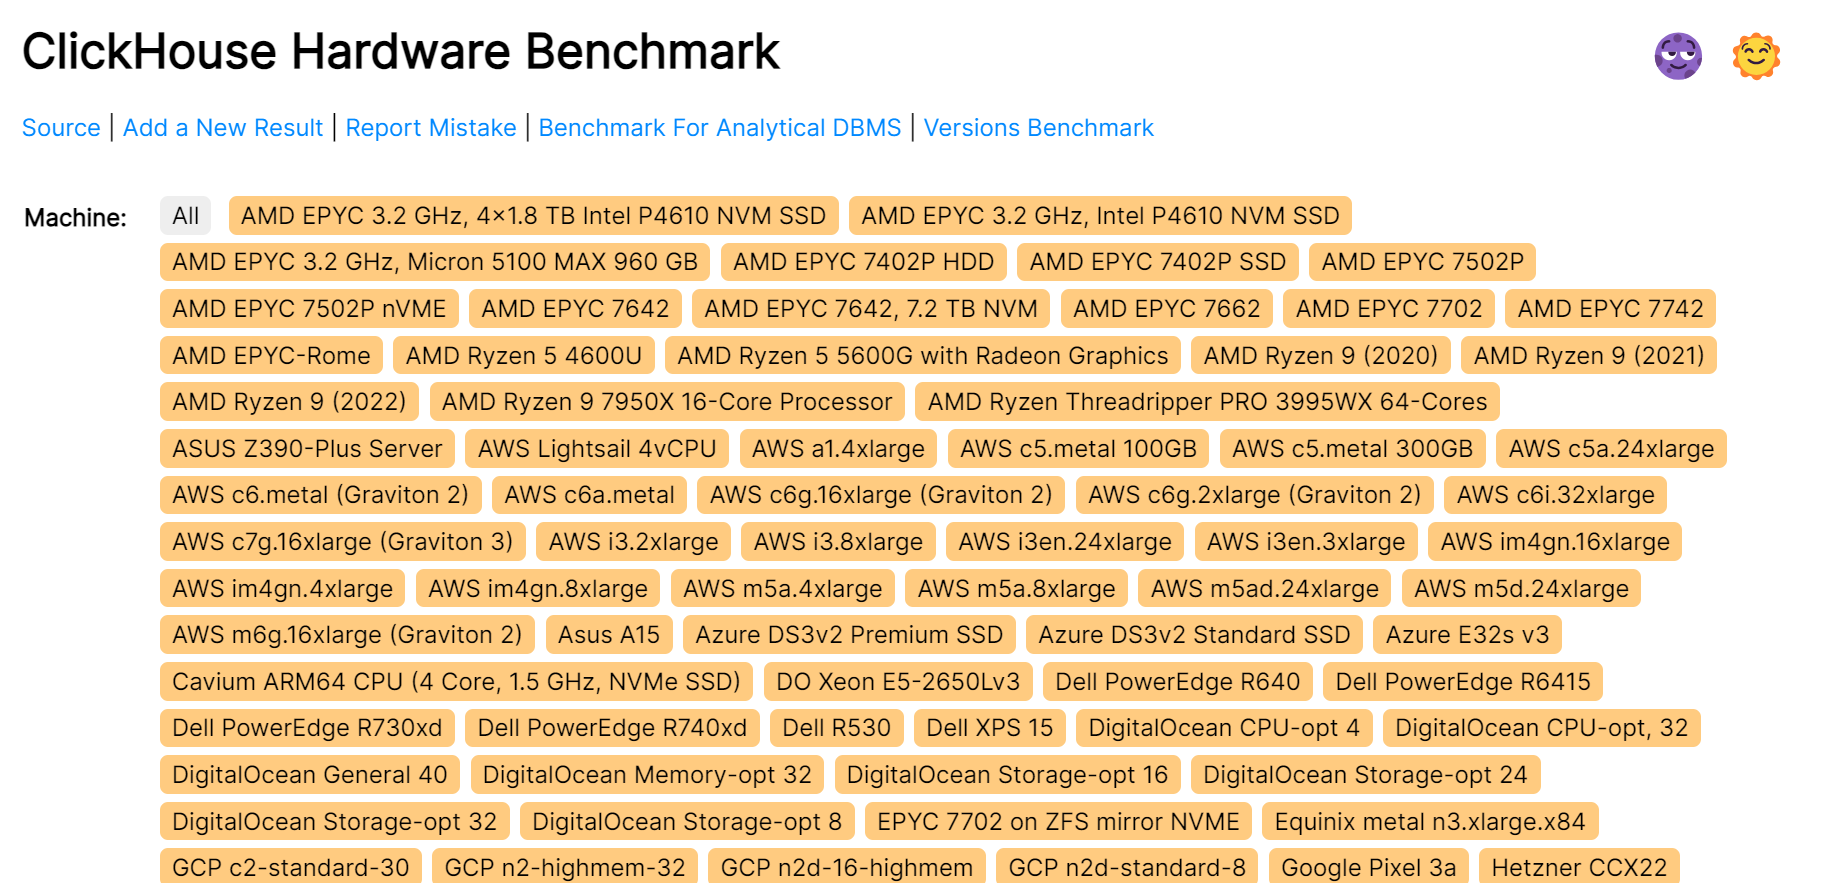Select AMD Ryzen 9 (2021) machine
Image resolution: width=1848 pixels, height=883 pixels.
(x=1589, y=356)
